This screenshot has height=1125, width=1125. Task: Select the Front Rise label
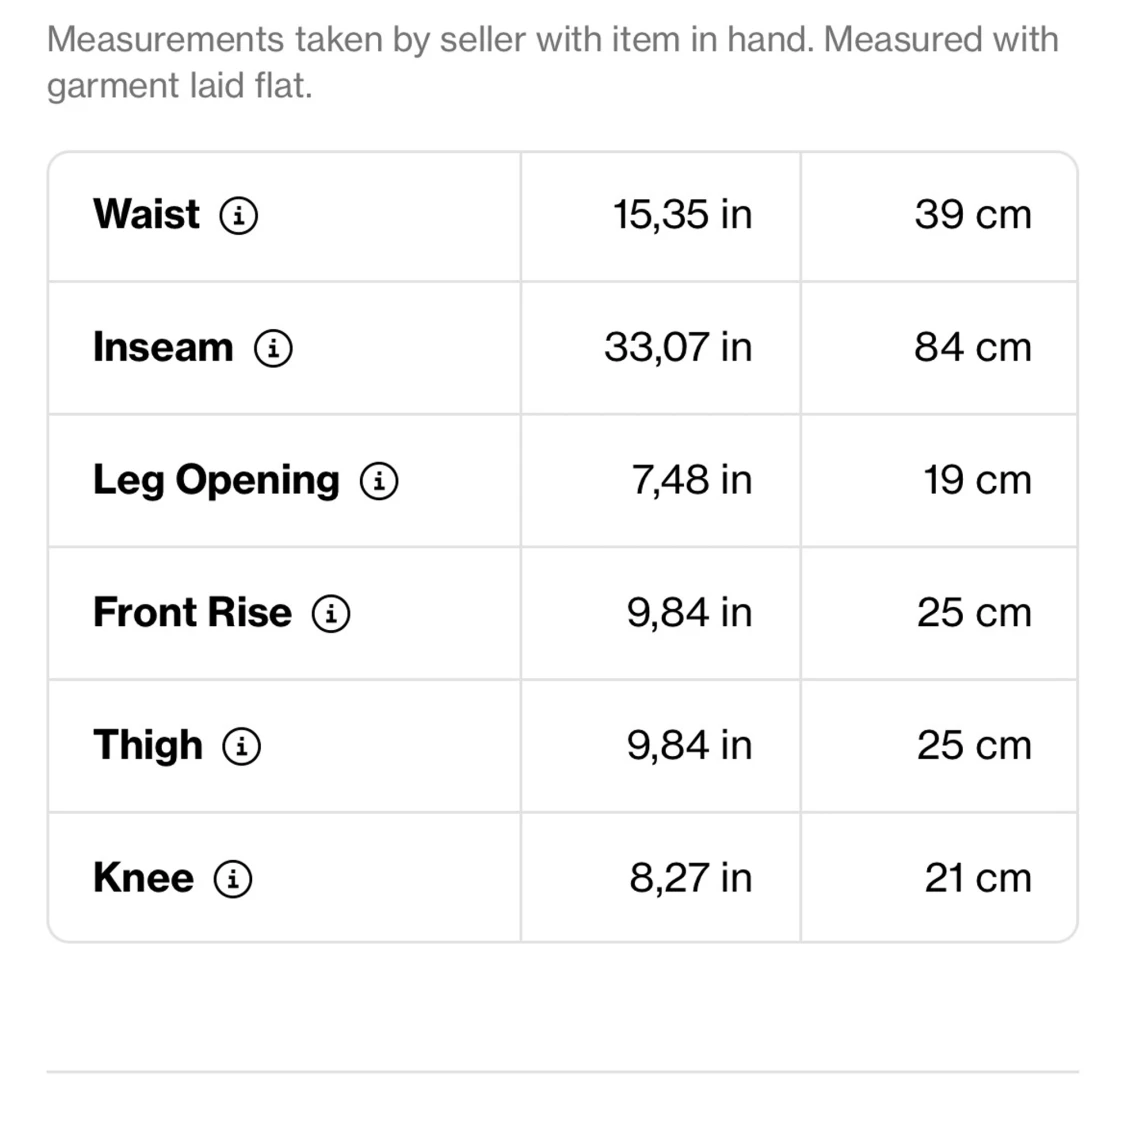coord(192,612)
